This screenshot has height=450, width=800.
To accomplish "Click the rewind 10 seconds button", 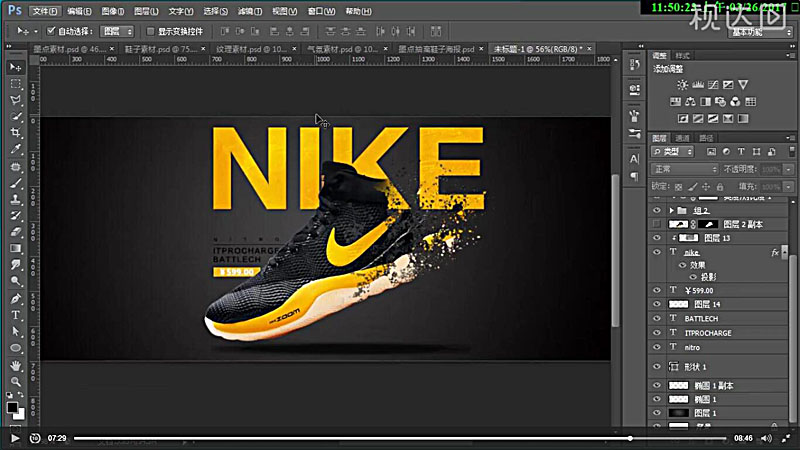I will [34, 438].
